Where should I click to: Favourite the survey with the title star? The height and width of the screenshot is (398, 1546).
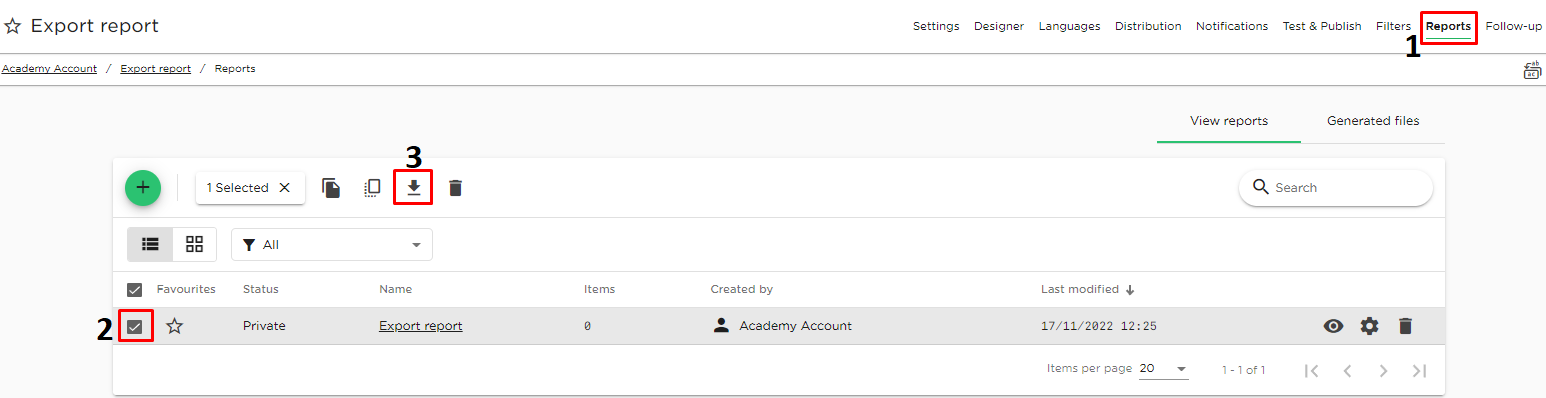(x=13, y=26)
